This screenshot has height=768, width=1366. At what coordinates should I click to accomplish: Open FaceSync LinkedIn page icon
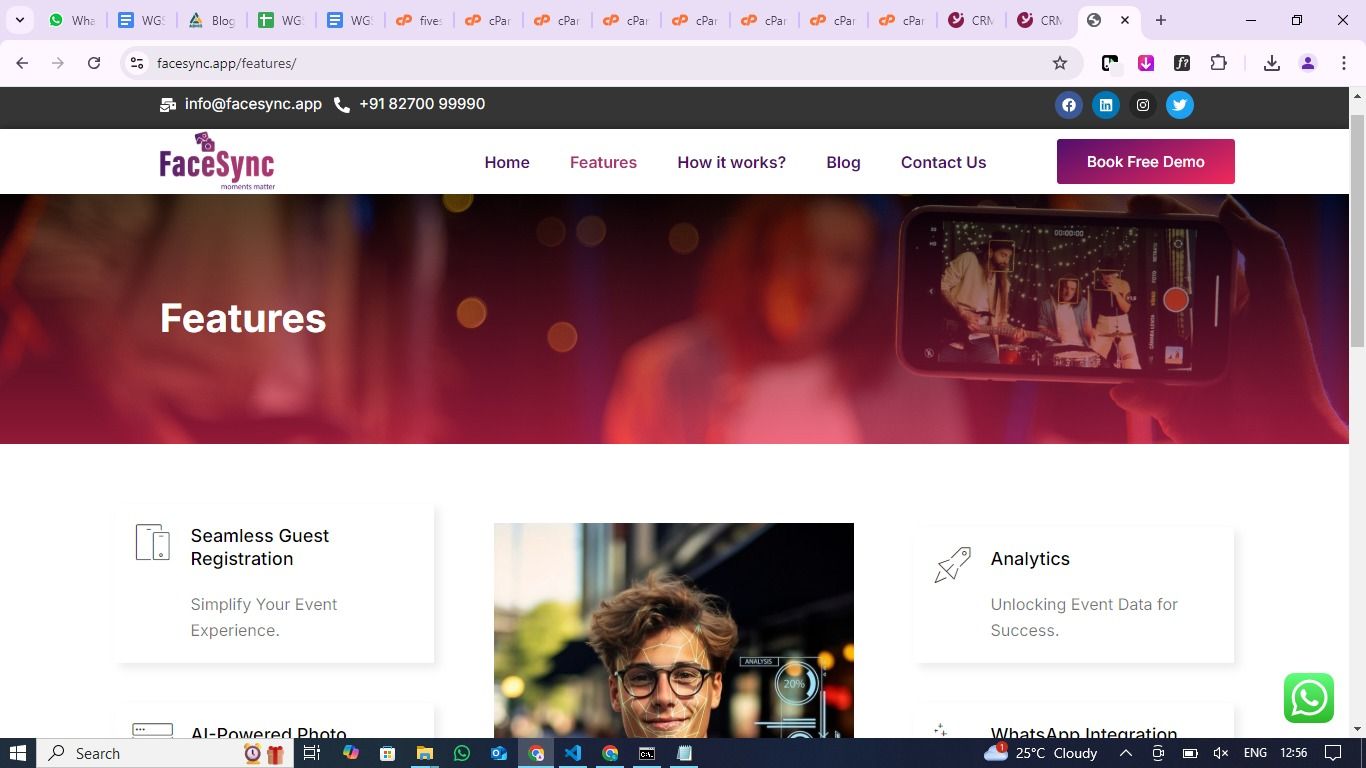point(1106,105)
